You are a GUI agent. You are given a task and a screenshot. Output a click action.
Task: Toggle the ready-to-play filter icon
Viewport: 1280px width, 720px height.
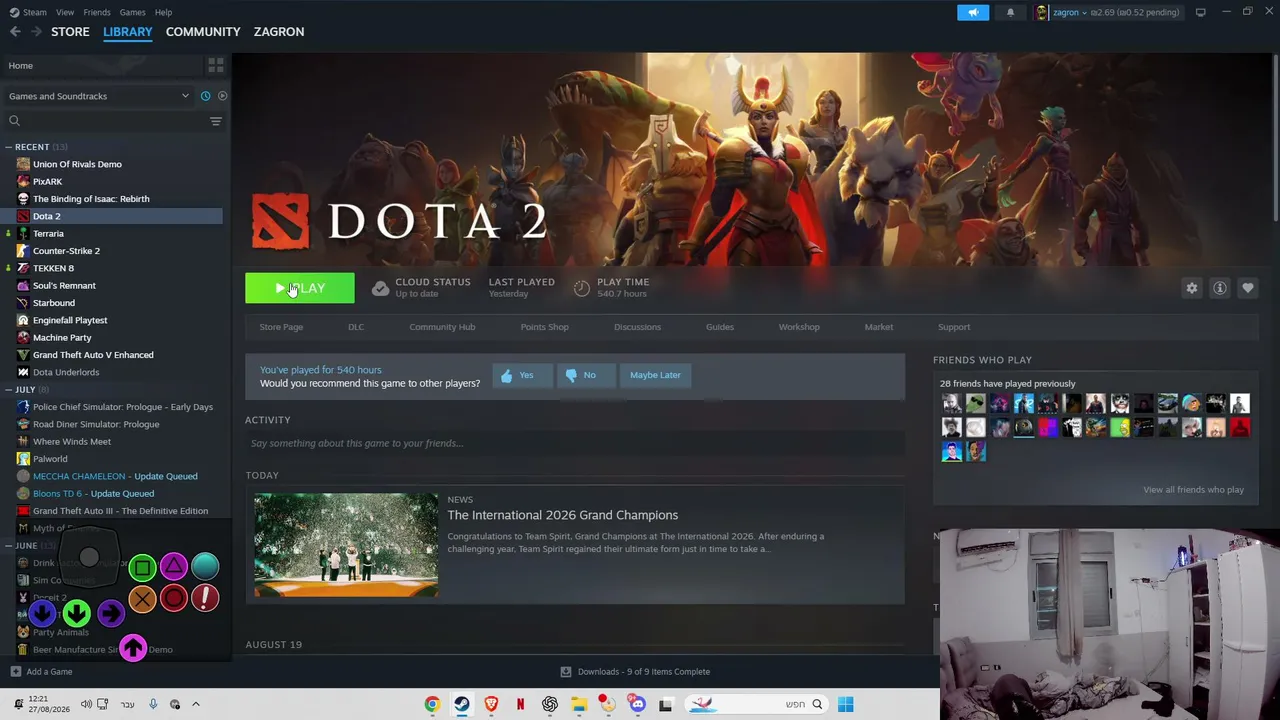(222, 96)
